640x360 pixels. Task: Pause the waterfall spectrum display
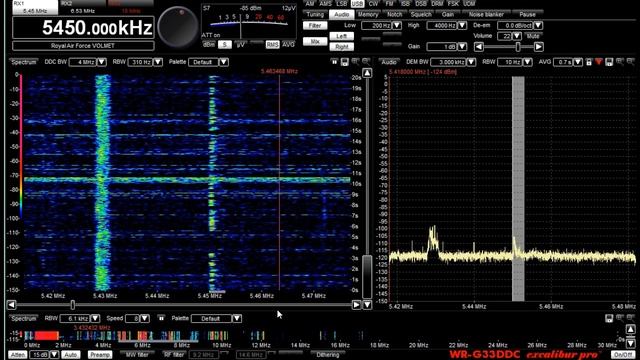(x=334, y=62)
